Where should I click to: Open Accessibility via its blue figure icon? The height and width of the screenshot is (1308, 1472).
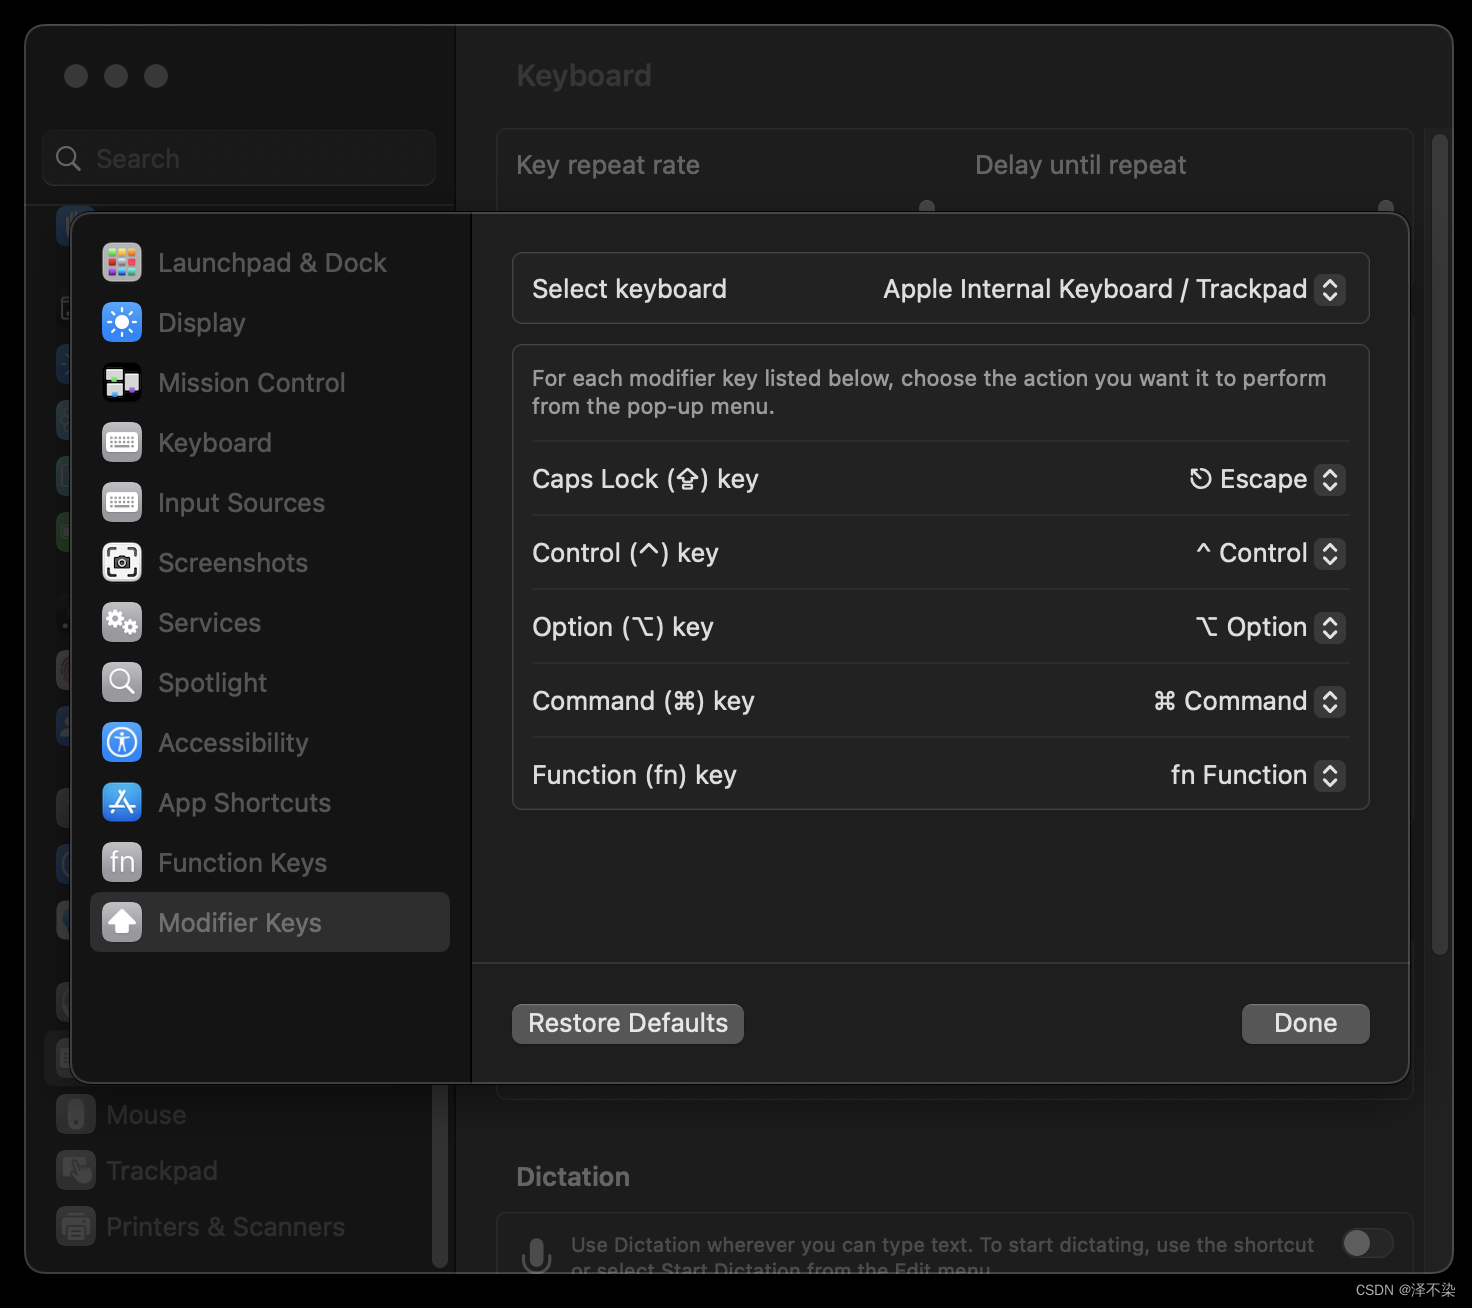(x=121, y=742)
